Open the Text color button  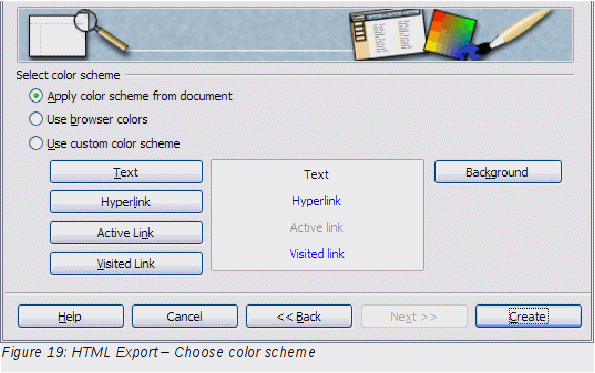point(126,172)
